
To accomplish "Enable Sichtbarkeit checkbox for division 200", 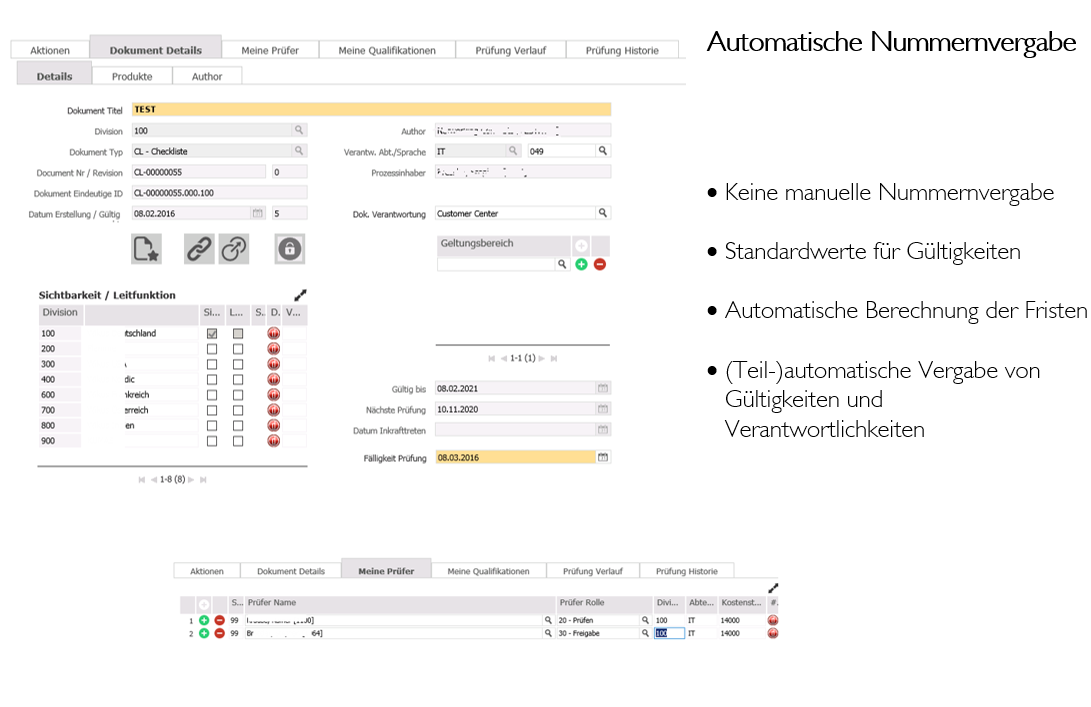I will point(212,349).
